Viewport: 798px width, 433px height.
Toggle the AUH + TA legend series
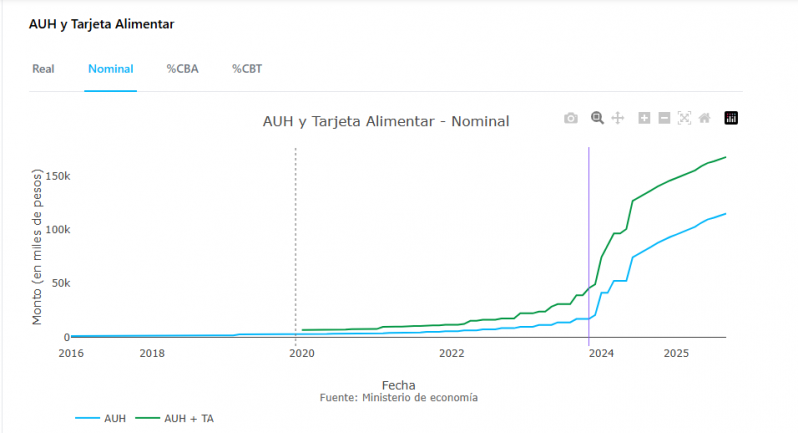tap(176, 418)
